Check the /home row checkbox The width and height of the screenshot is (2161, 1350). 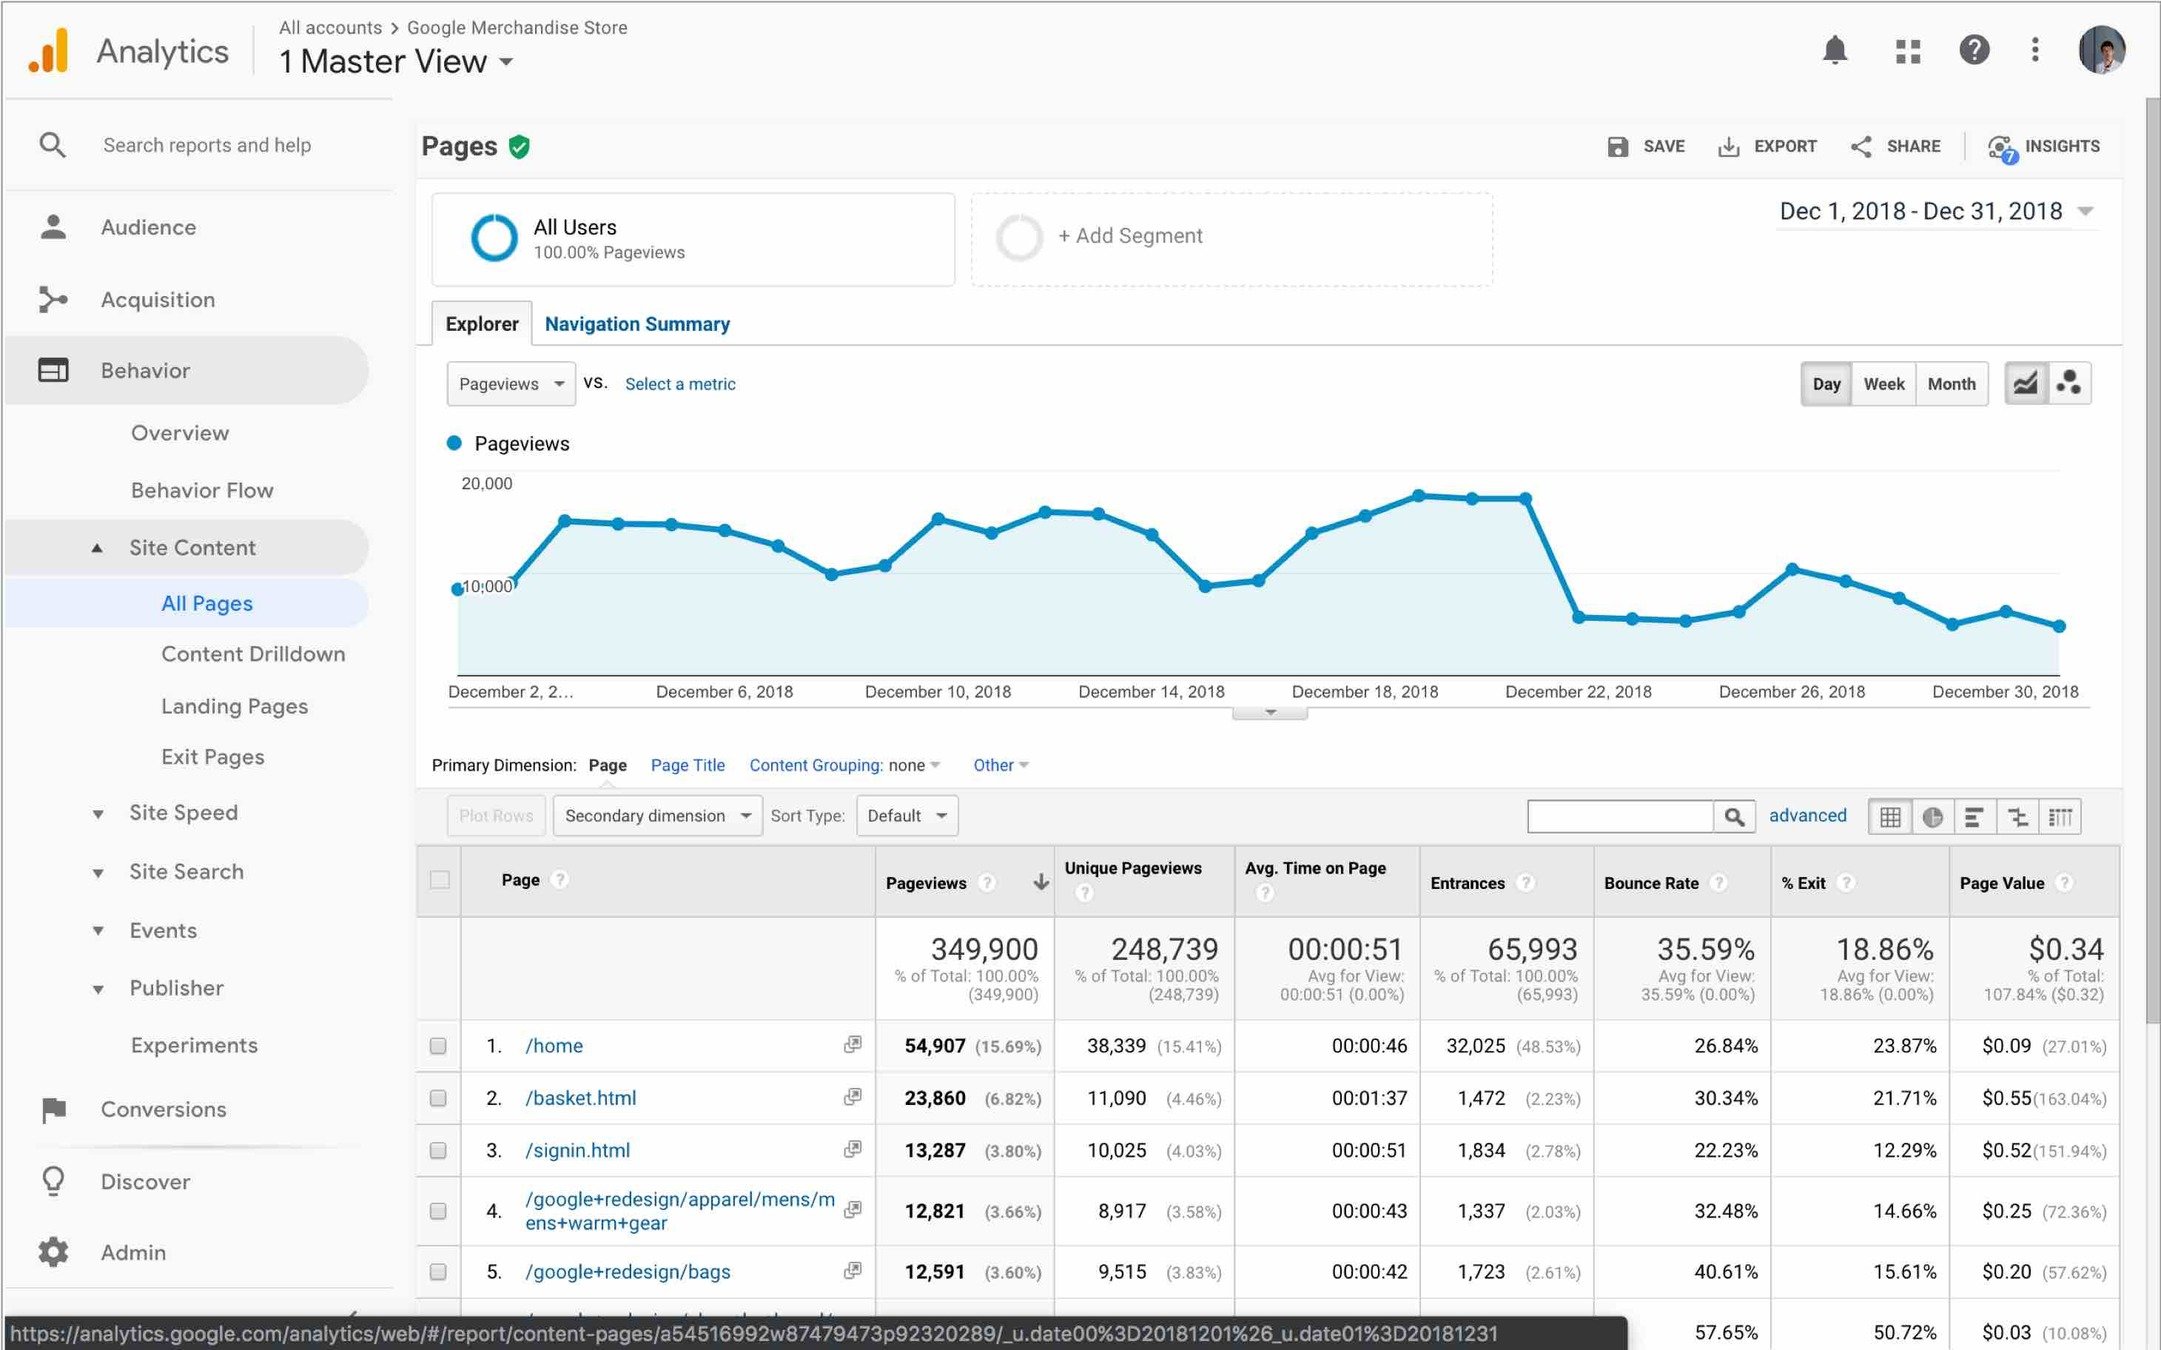coord(438,1046)
